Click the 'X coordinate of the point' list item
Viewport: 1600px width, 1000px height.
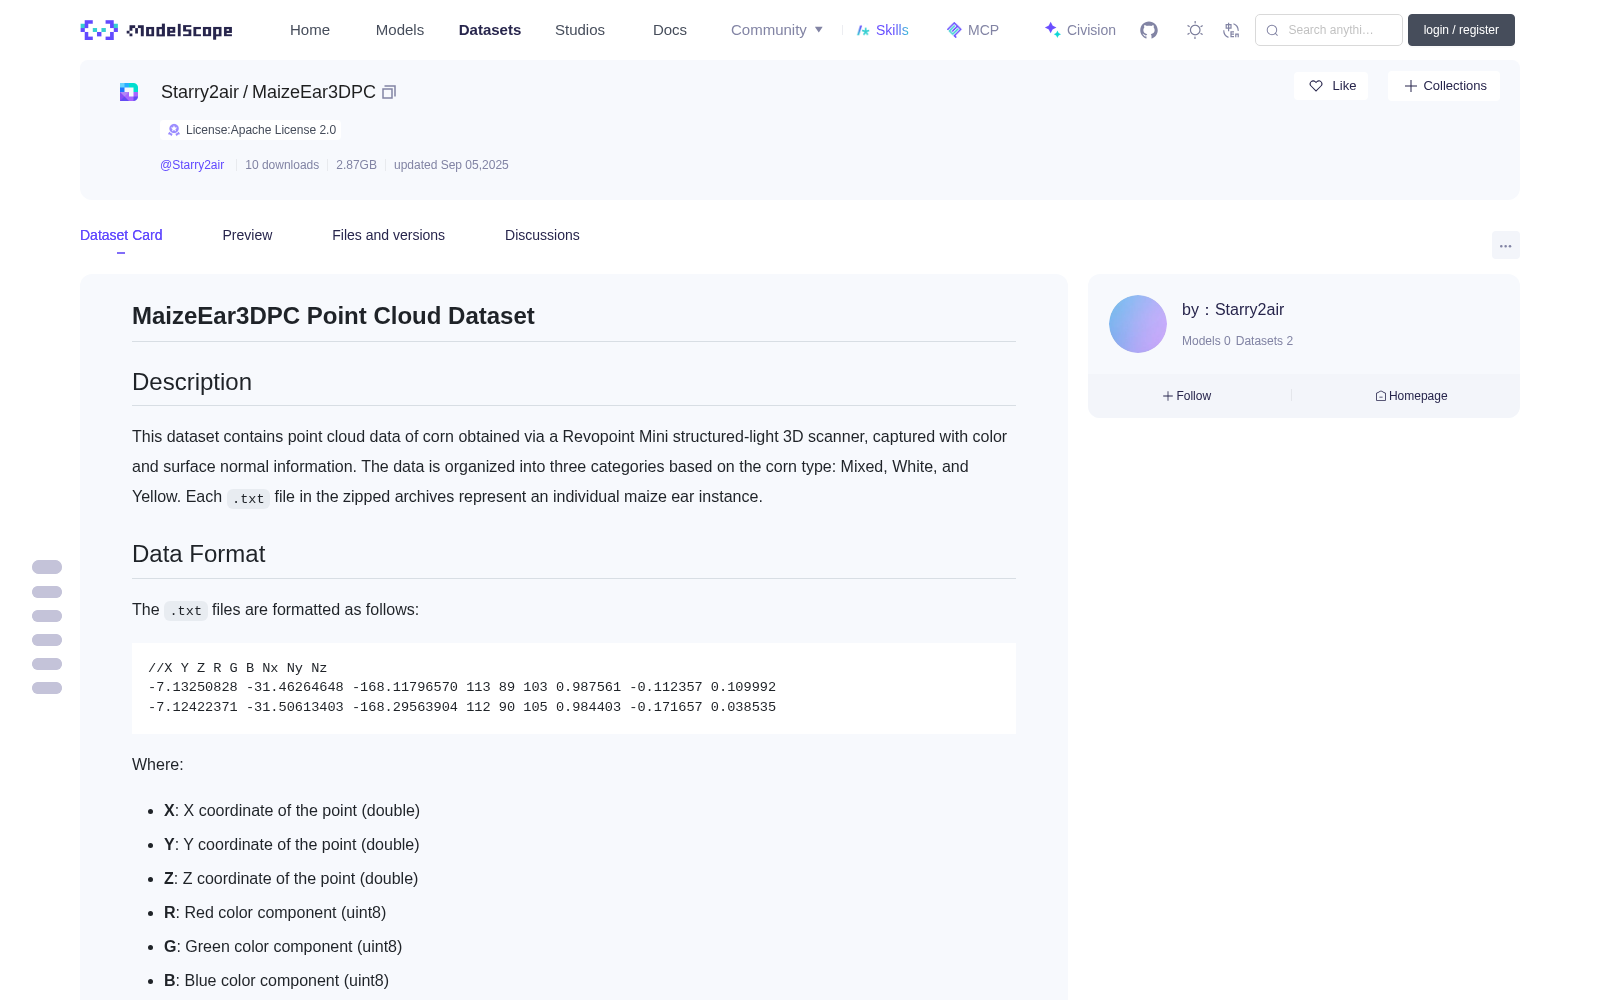[292, 810]
